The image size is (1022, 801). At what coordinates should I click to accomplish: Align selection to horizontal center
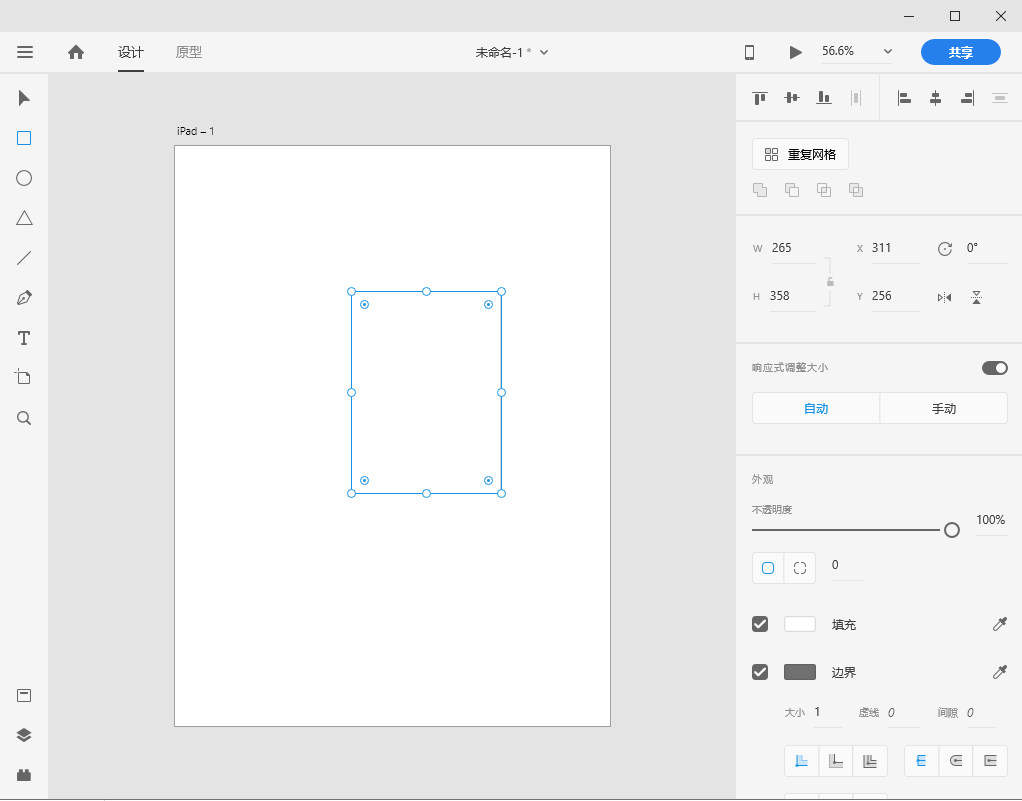click(x=935, y=98)
